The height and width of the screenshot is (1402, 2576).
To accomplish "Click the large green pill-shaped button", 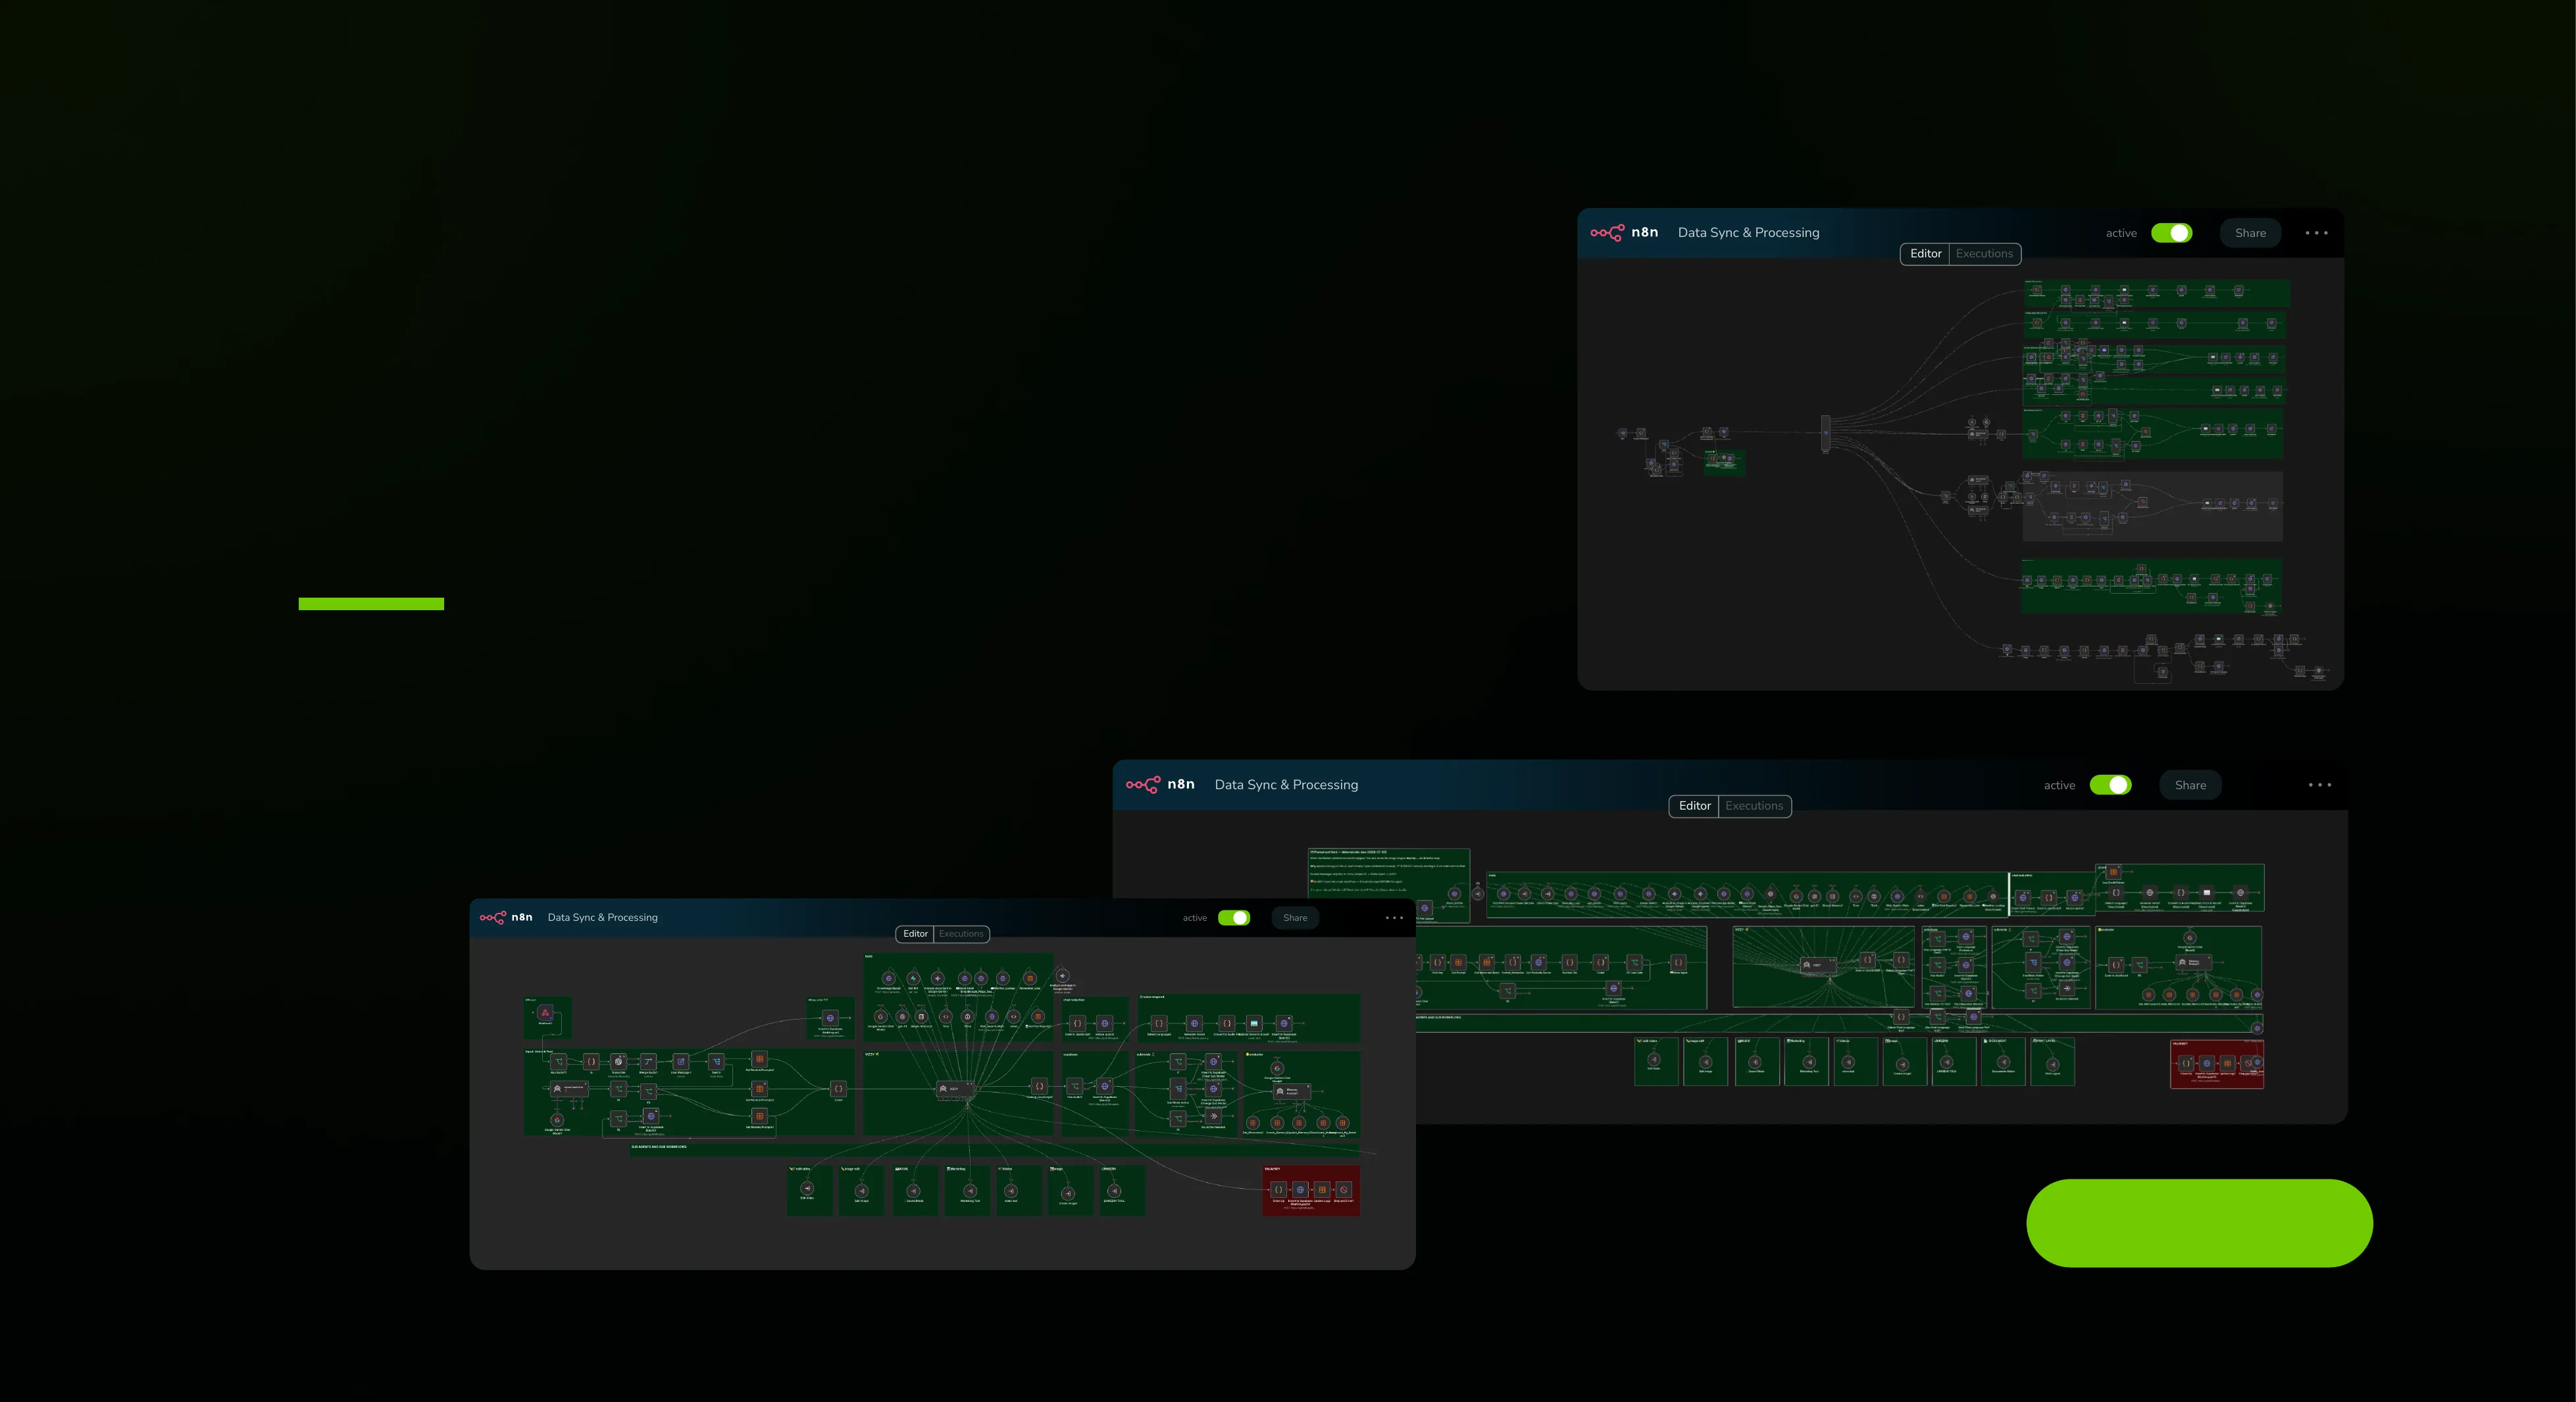I will (2199, 1223).
